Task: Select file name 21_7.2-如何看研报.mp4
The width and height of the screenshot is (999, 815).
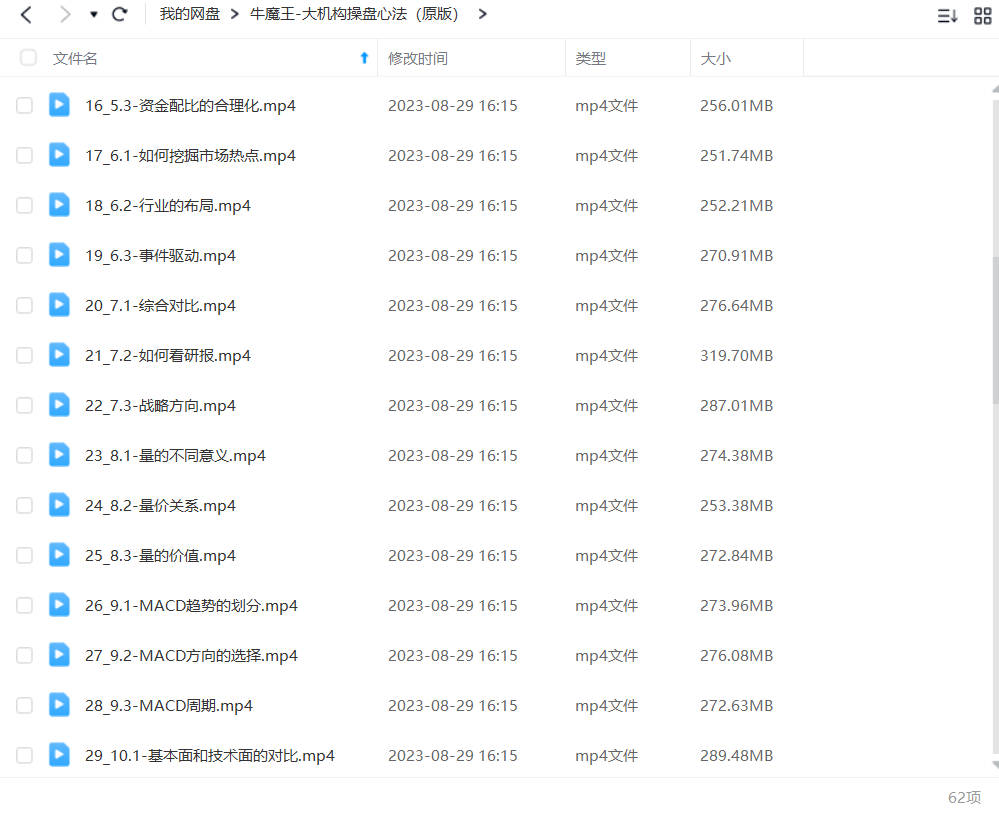Action: coord(168,356)
